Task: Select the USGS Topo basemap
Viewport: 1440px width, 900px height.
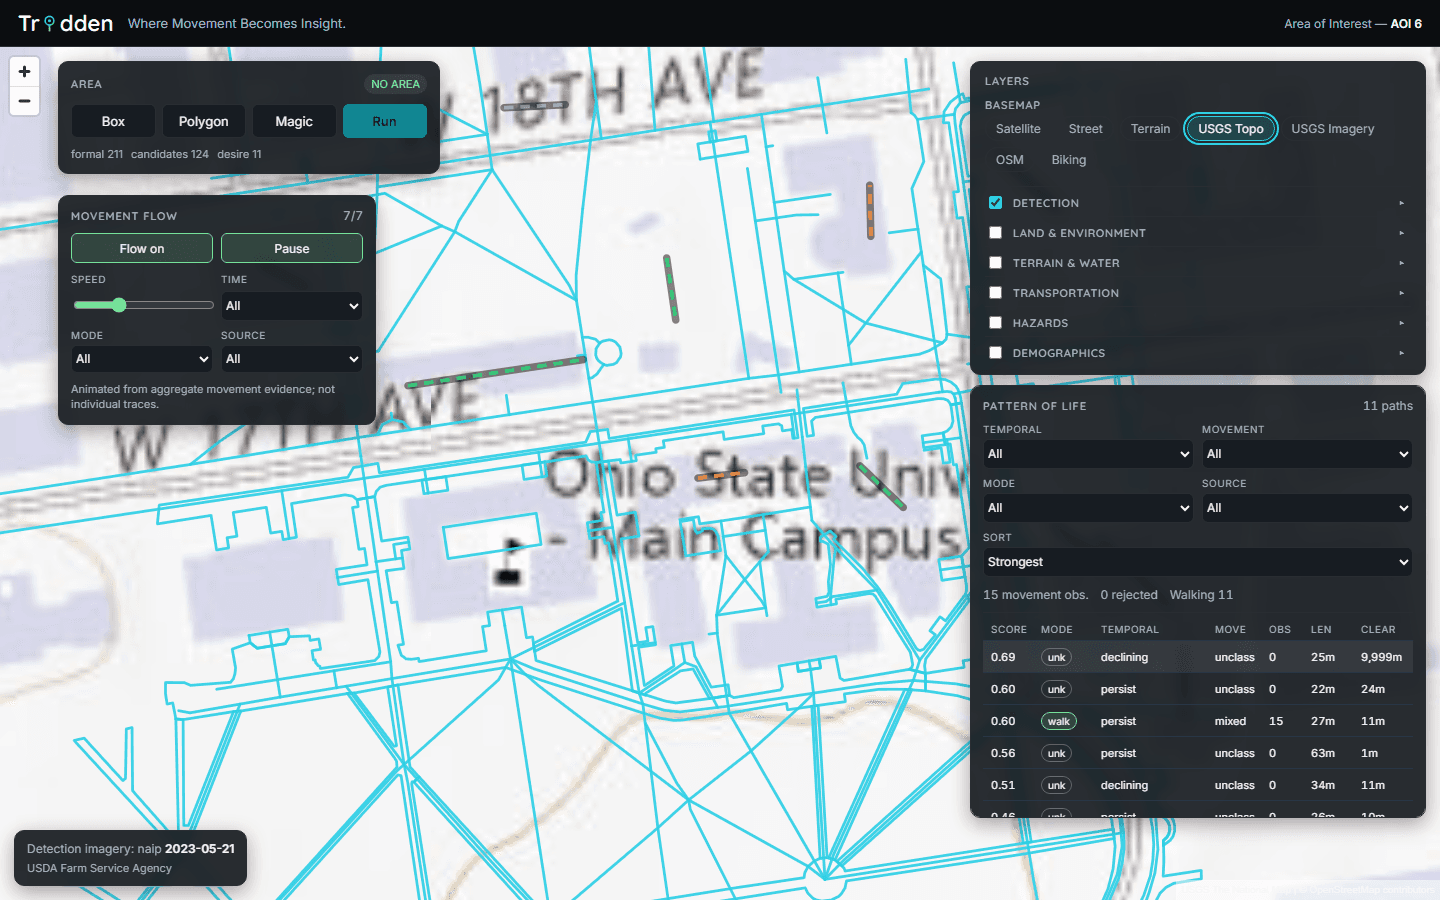Action: (x=1231, y=129)
